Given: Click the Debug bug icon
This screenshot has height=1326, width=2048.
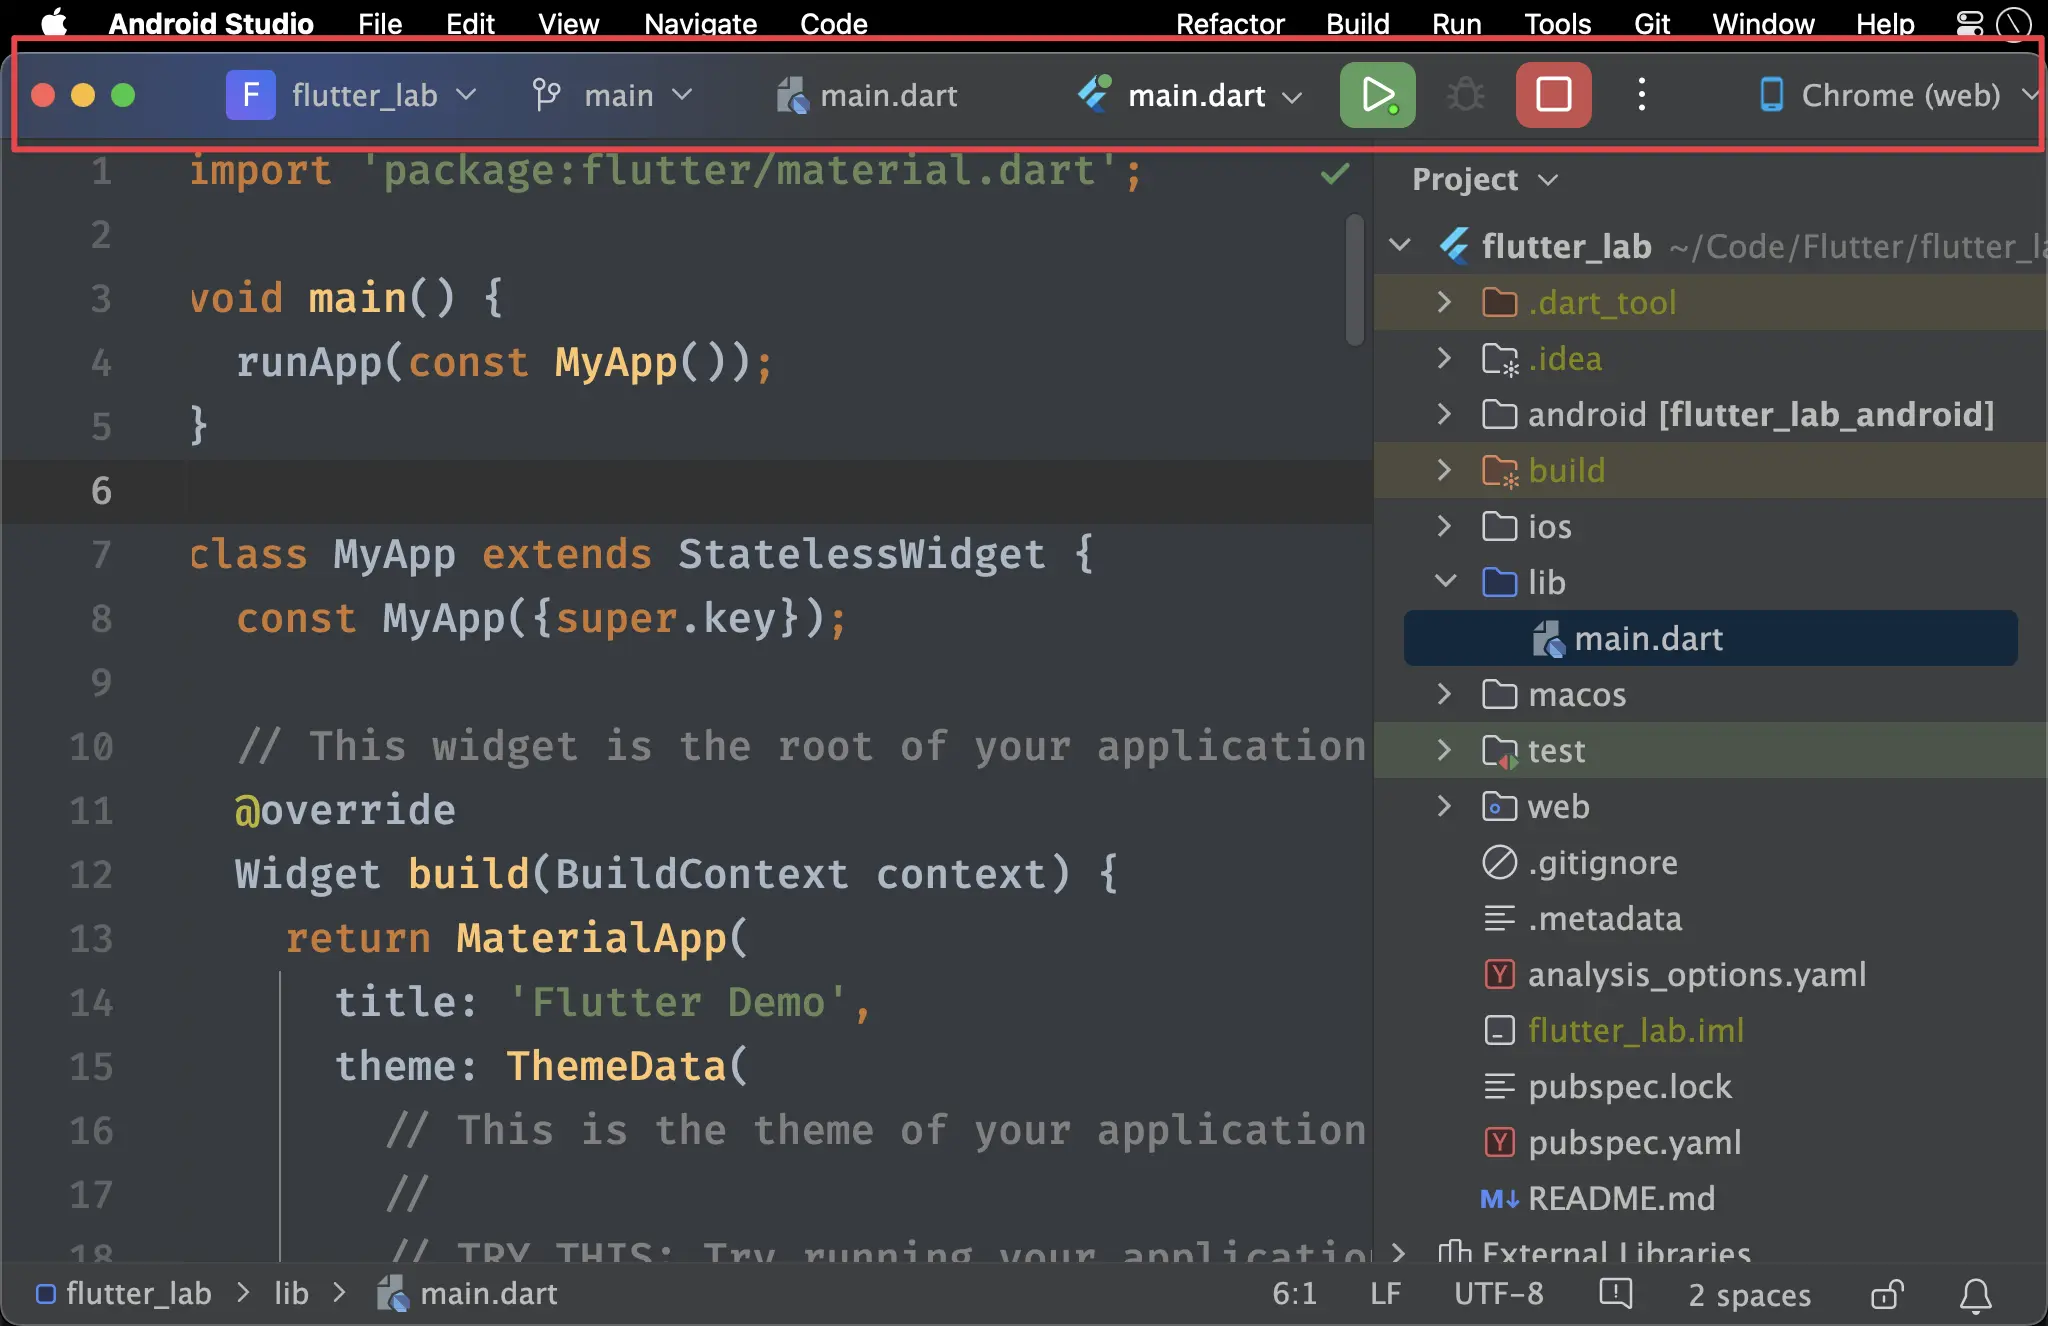Looking at the screenshot, I should click(1466, 95).
